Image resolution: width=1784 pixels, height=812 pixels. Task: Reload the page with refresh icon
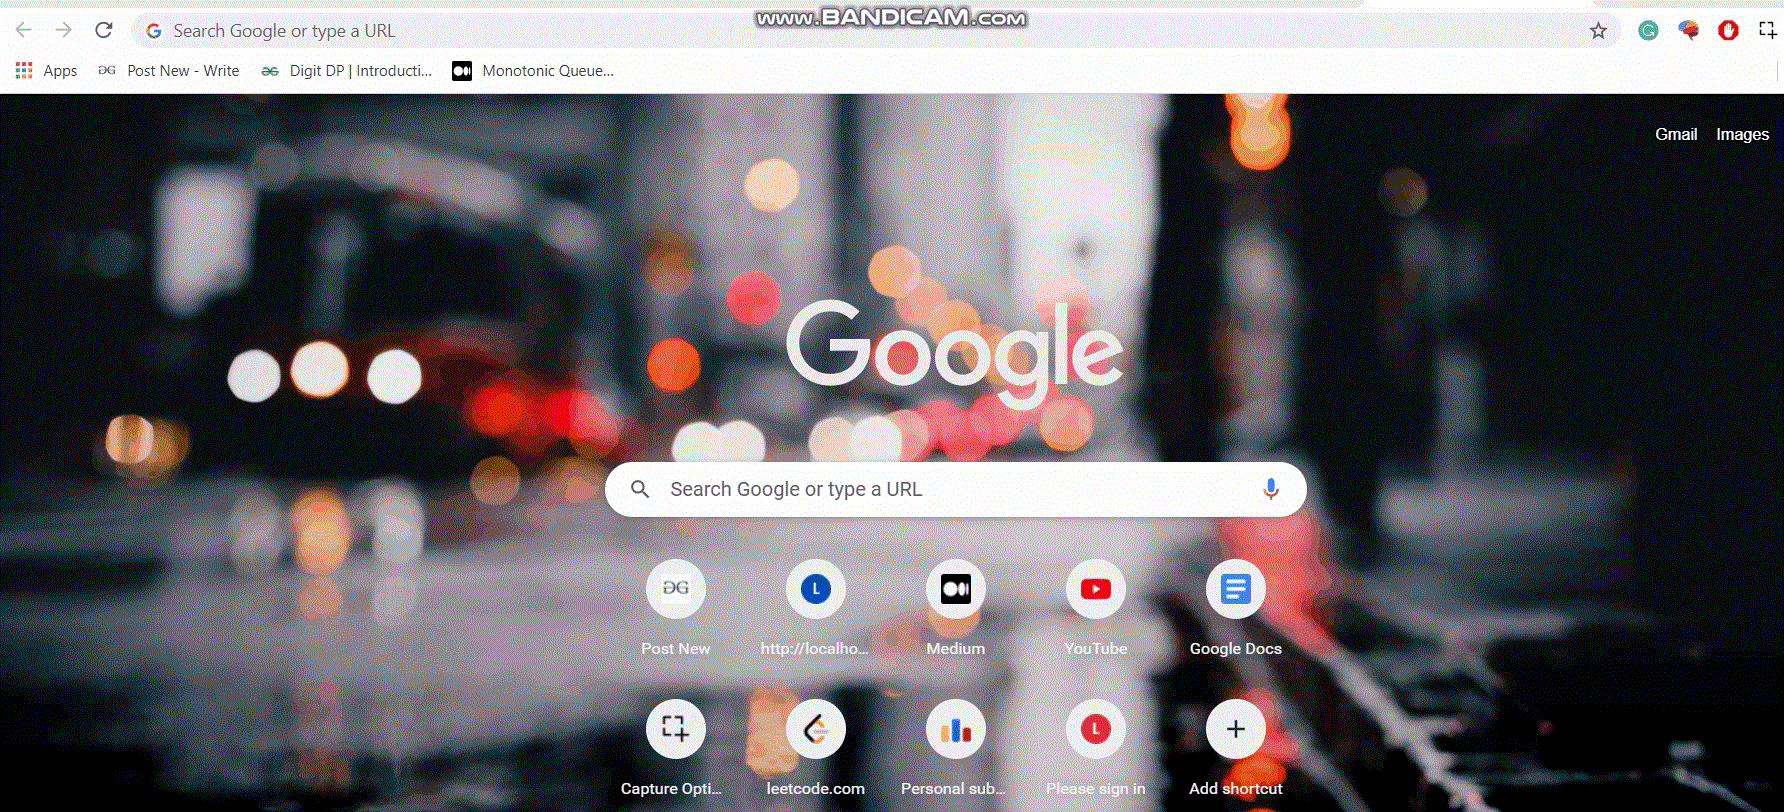[x=104, y=30]
